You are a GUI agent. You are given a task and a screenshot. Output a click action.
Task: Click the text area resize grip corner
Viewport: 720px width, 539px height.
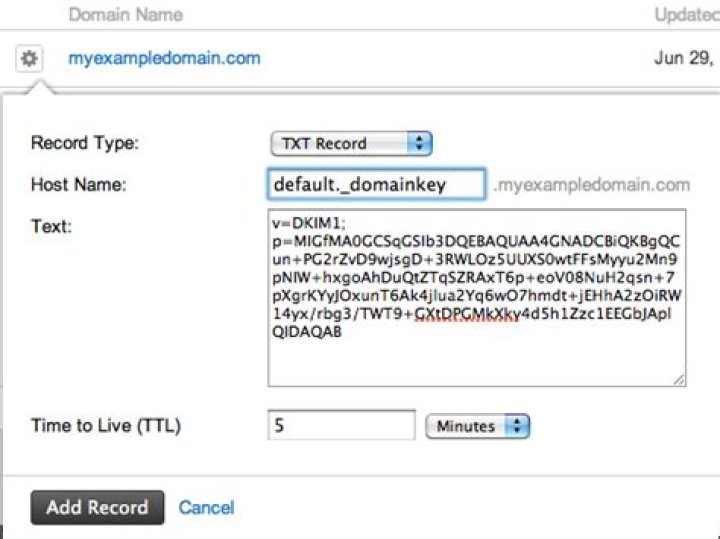click(679, 380)
